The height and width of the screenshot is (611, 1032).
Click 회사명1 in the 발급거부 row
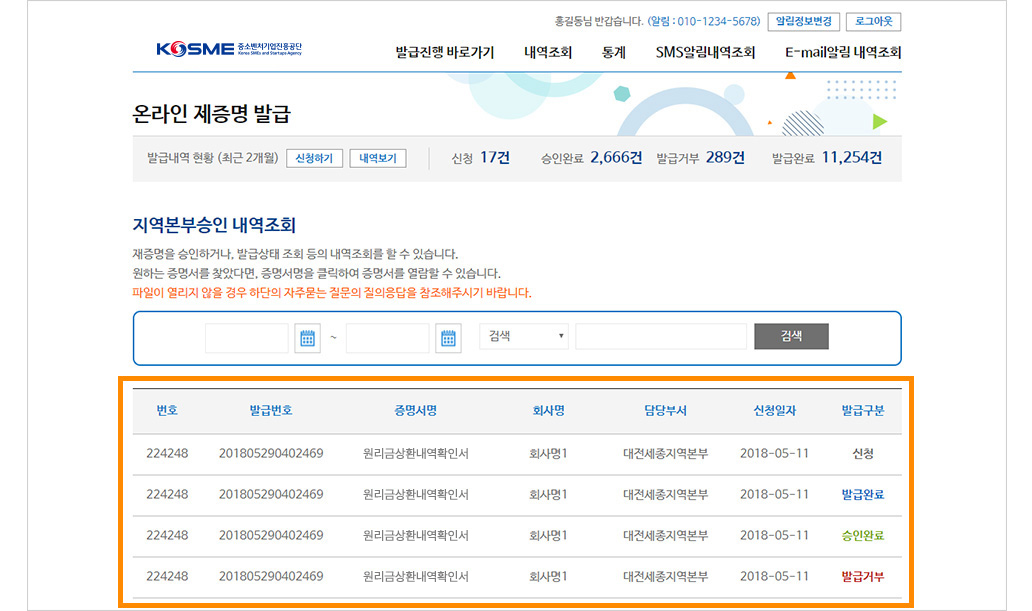click(x=548, y=576)
